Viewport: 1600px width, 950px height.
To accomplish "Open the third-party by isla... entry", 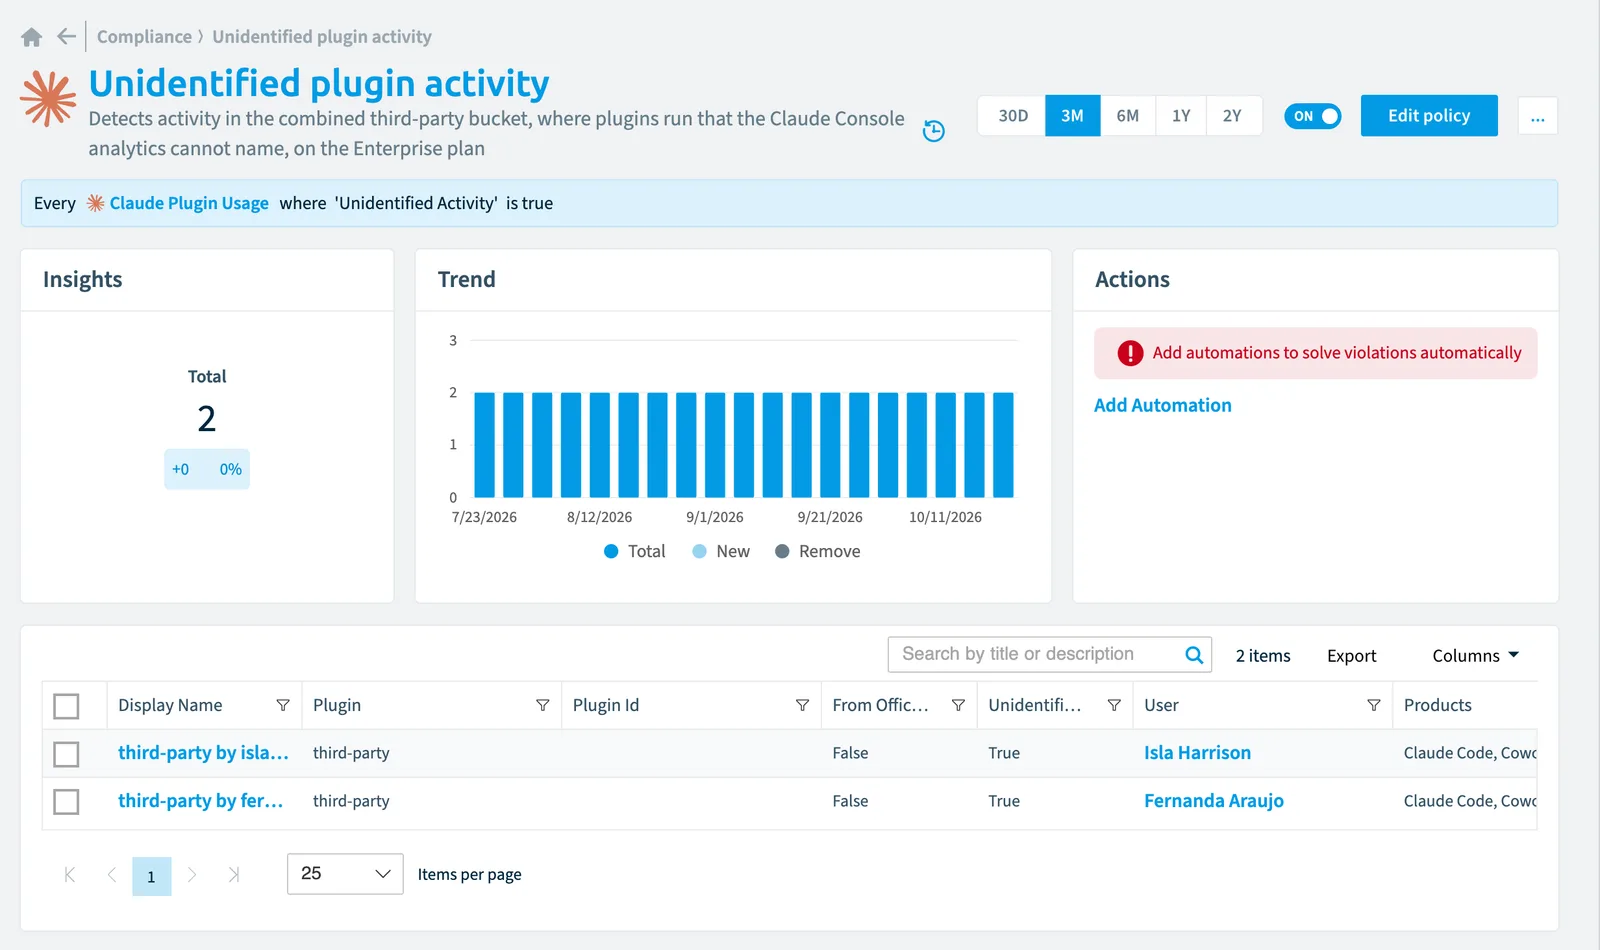I will point(203,753).
